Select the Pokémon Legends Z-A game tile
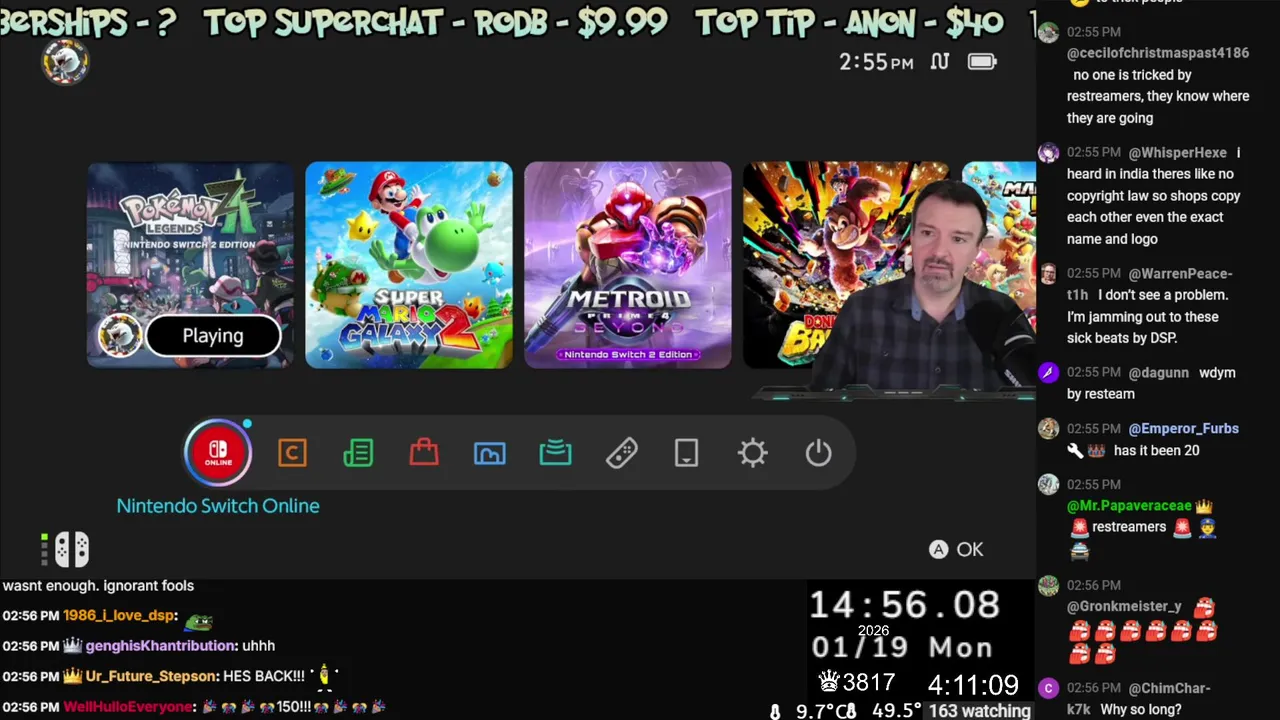1280x720 pixels. [190, 265]
